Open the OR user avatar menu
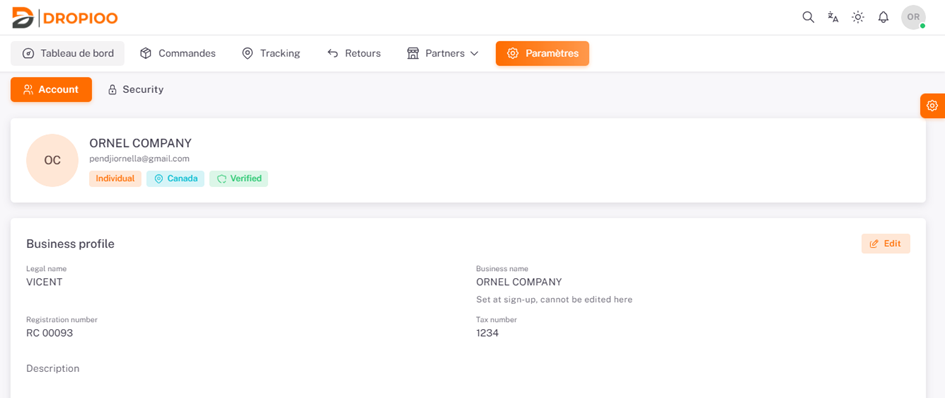The image size is (945, 398). pyautogui.click(x=913, y=17)
